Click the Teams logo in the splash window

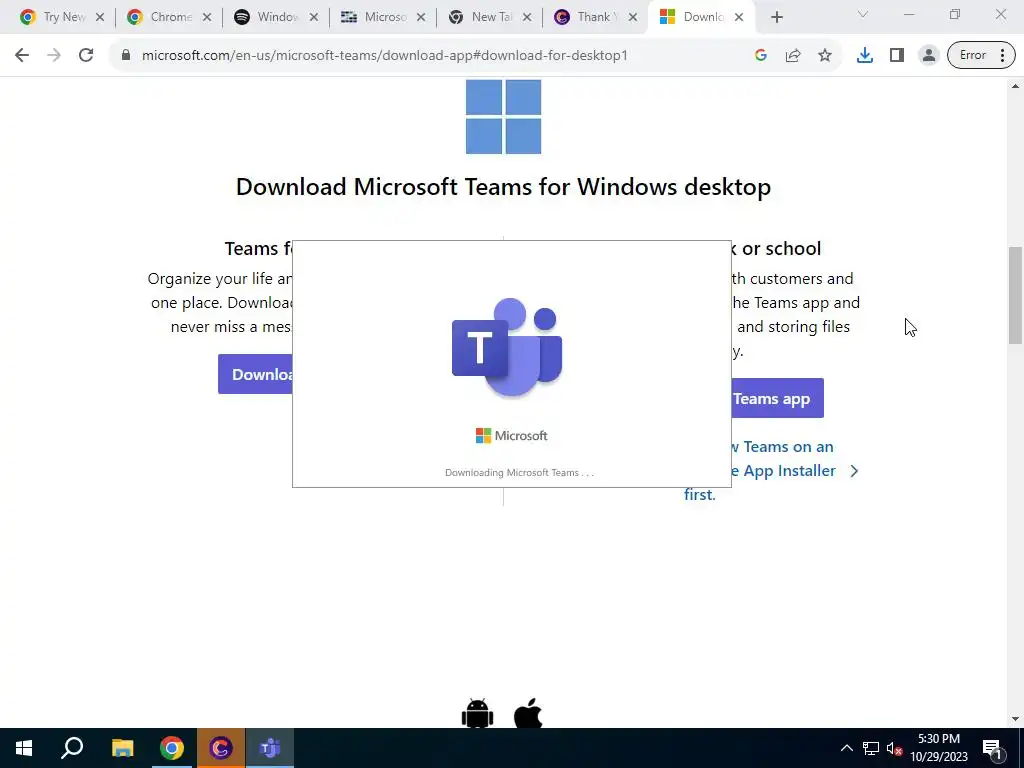507,347
